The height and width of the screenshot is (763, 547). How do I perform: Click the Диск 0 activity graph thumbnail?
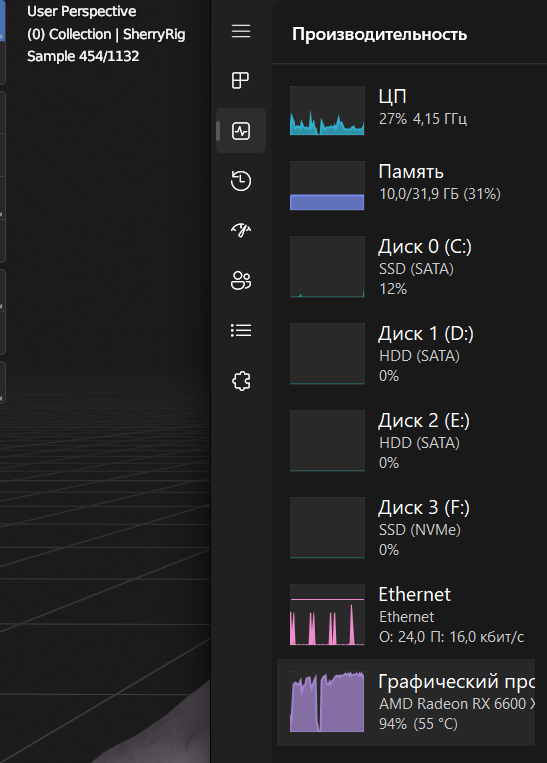327,267
